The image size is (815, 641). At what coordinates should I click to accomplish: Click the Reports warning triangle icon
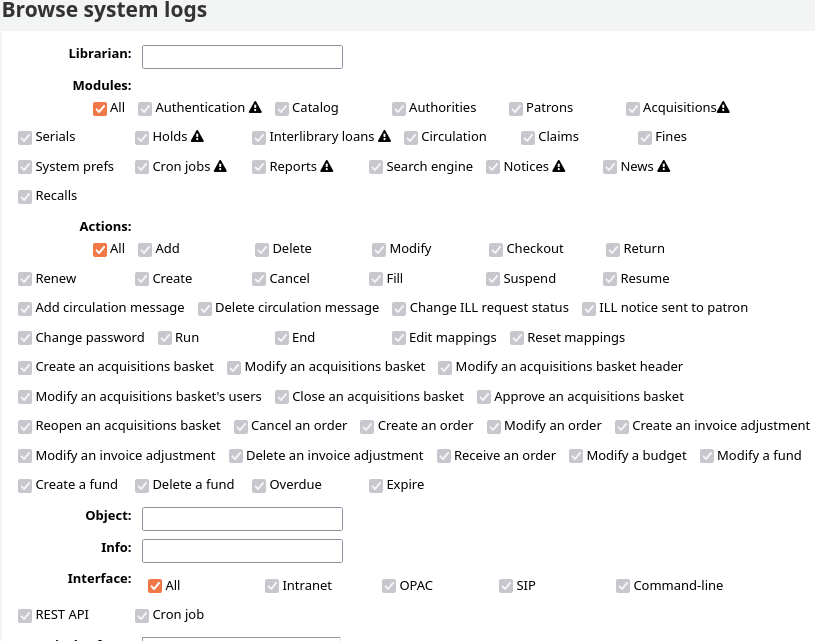tap(327, 167)
